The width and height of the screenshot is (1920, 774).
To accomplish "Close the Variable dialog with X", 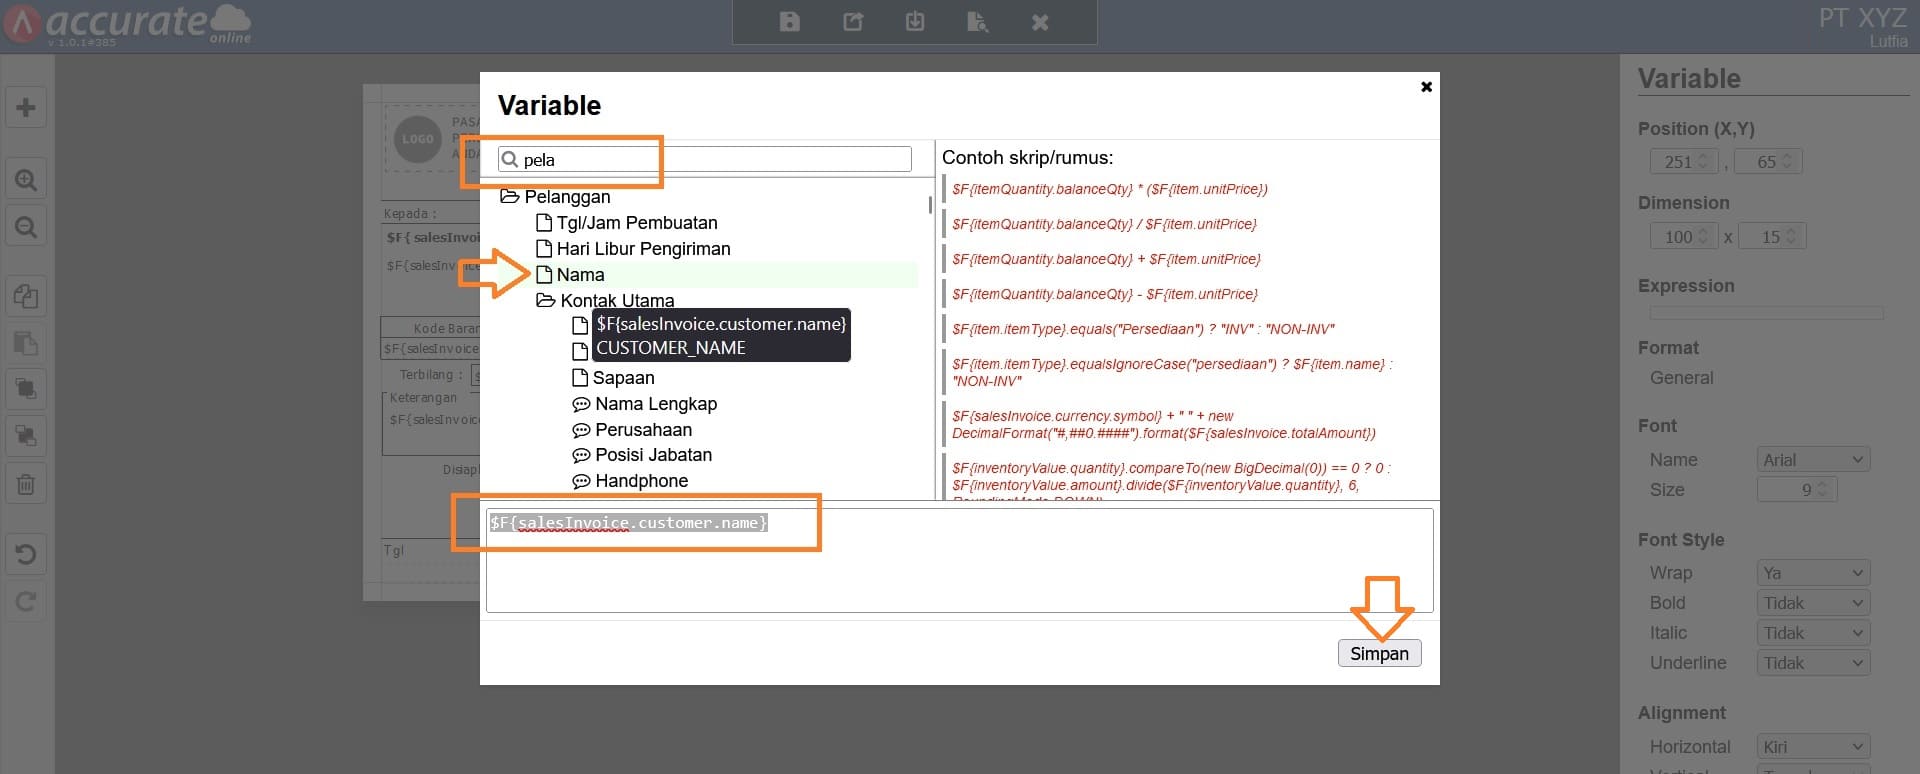I will click(1426, 87).
